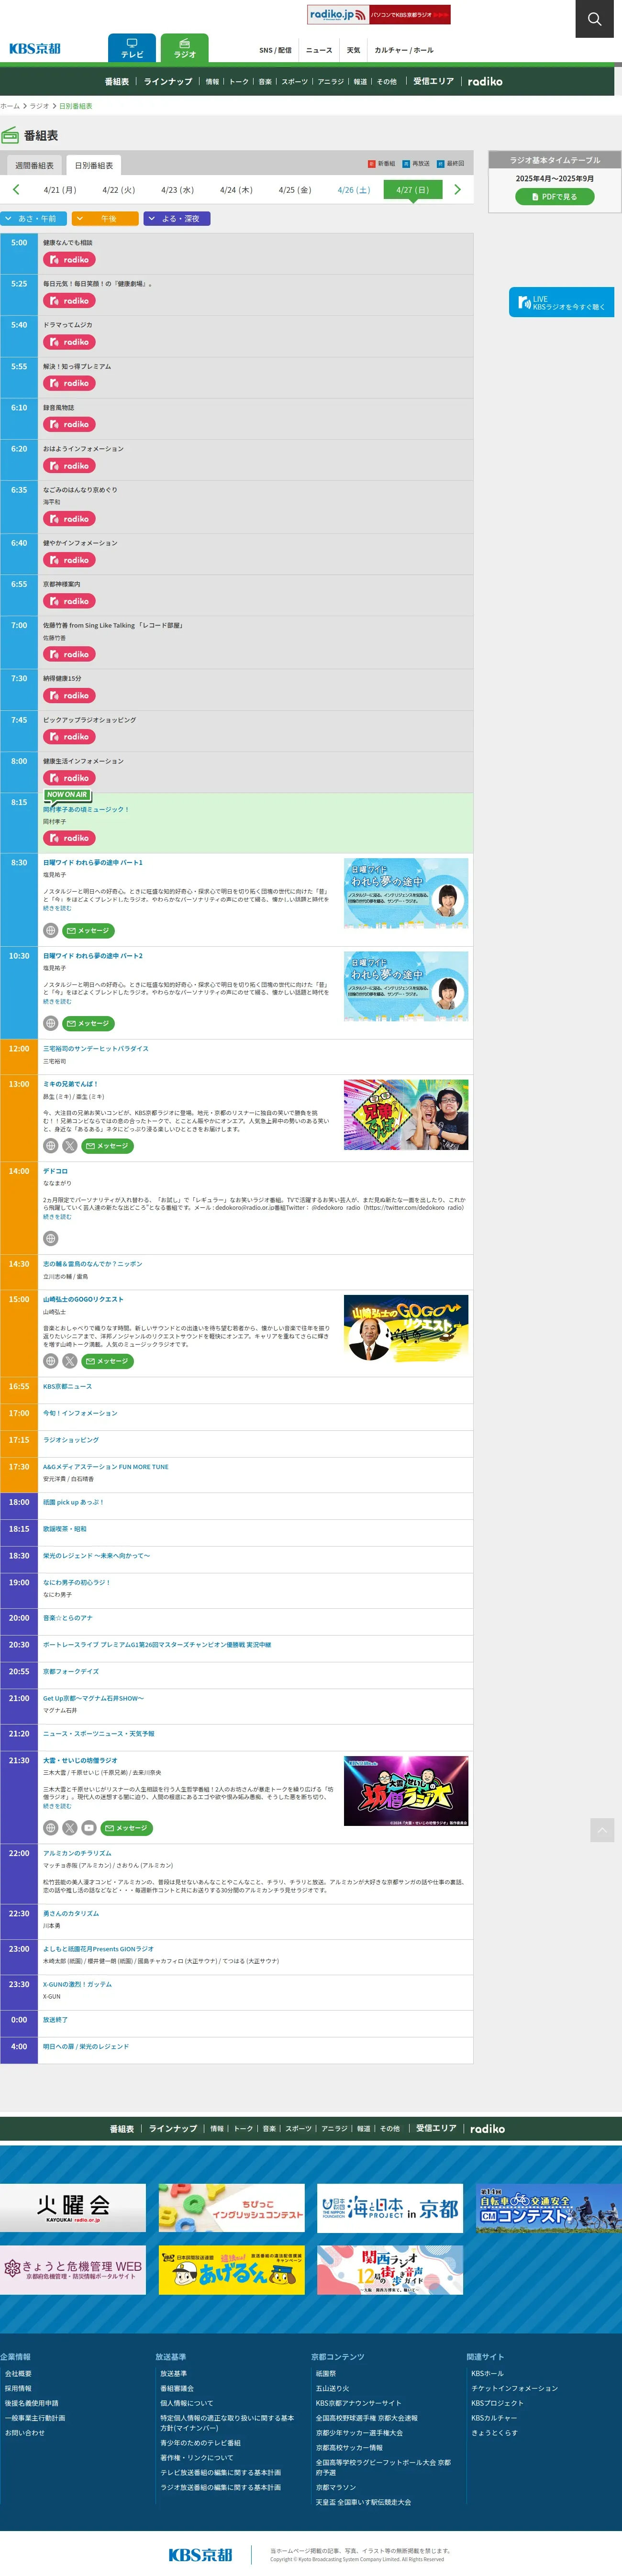The height and width of the screenshot is (2576, 622).
Task: Open program link KBS京都ニュース at 16:55
Action: tap(67, 1386)
